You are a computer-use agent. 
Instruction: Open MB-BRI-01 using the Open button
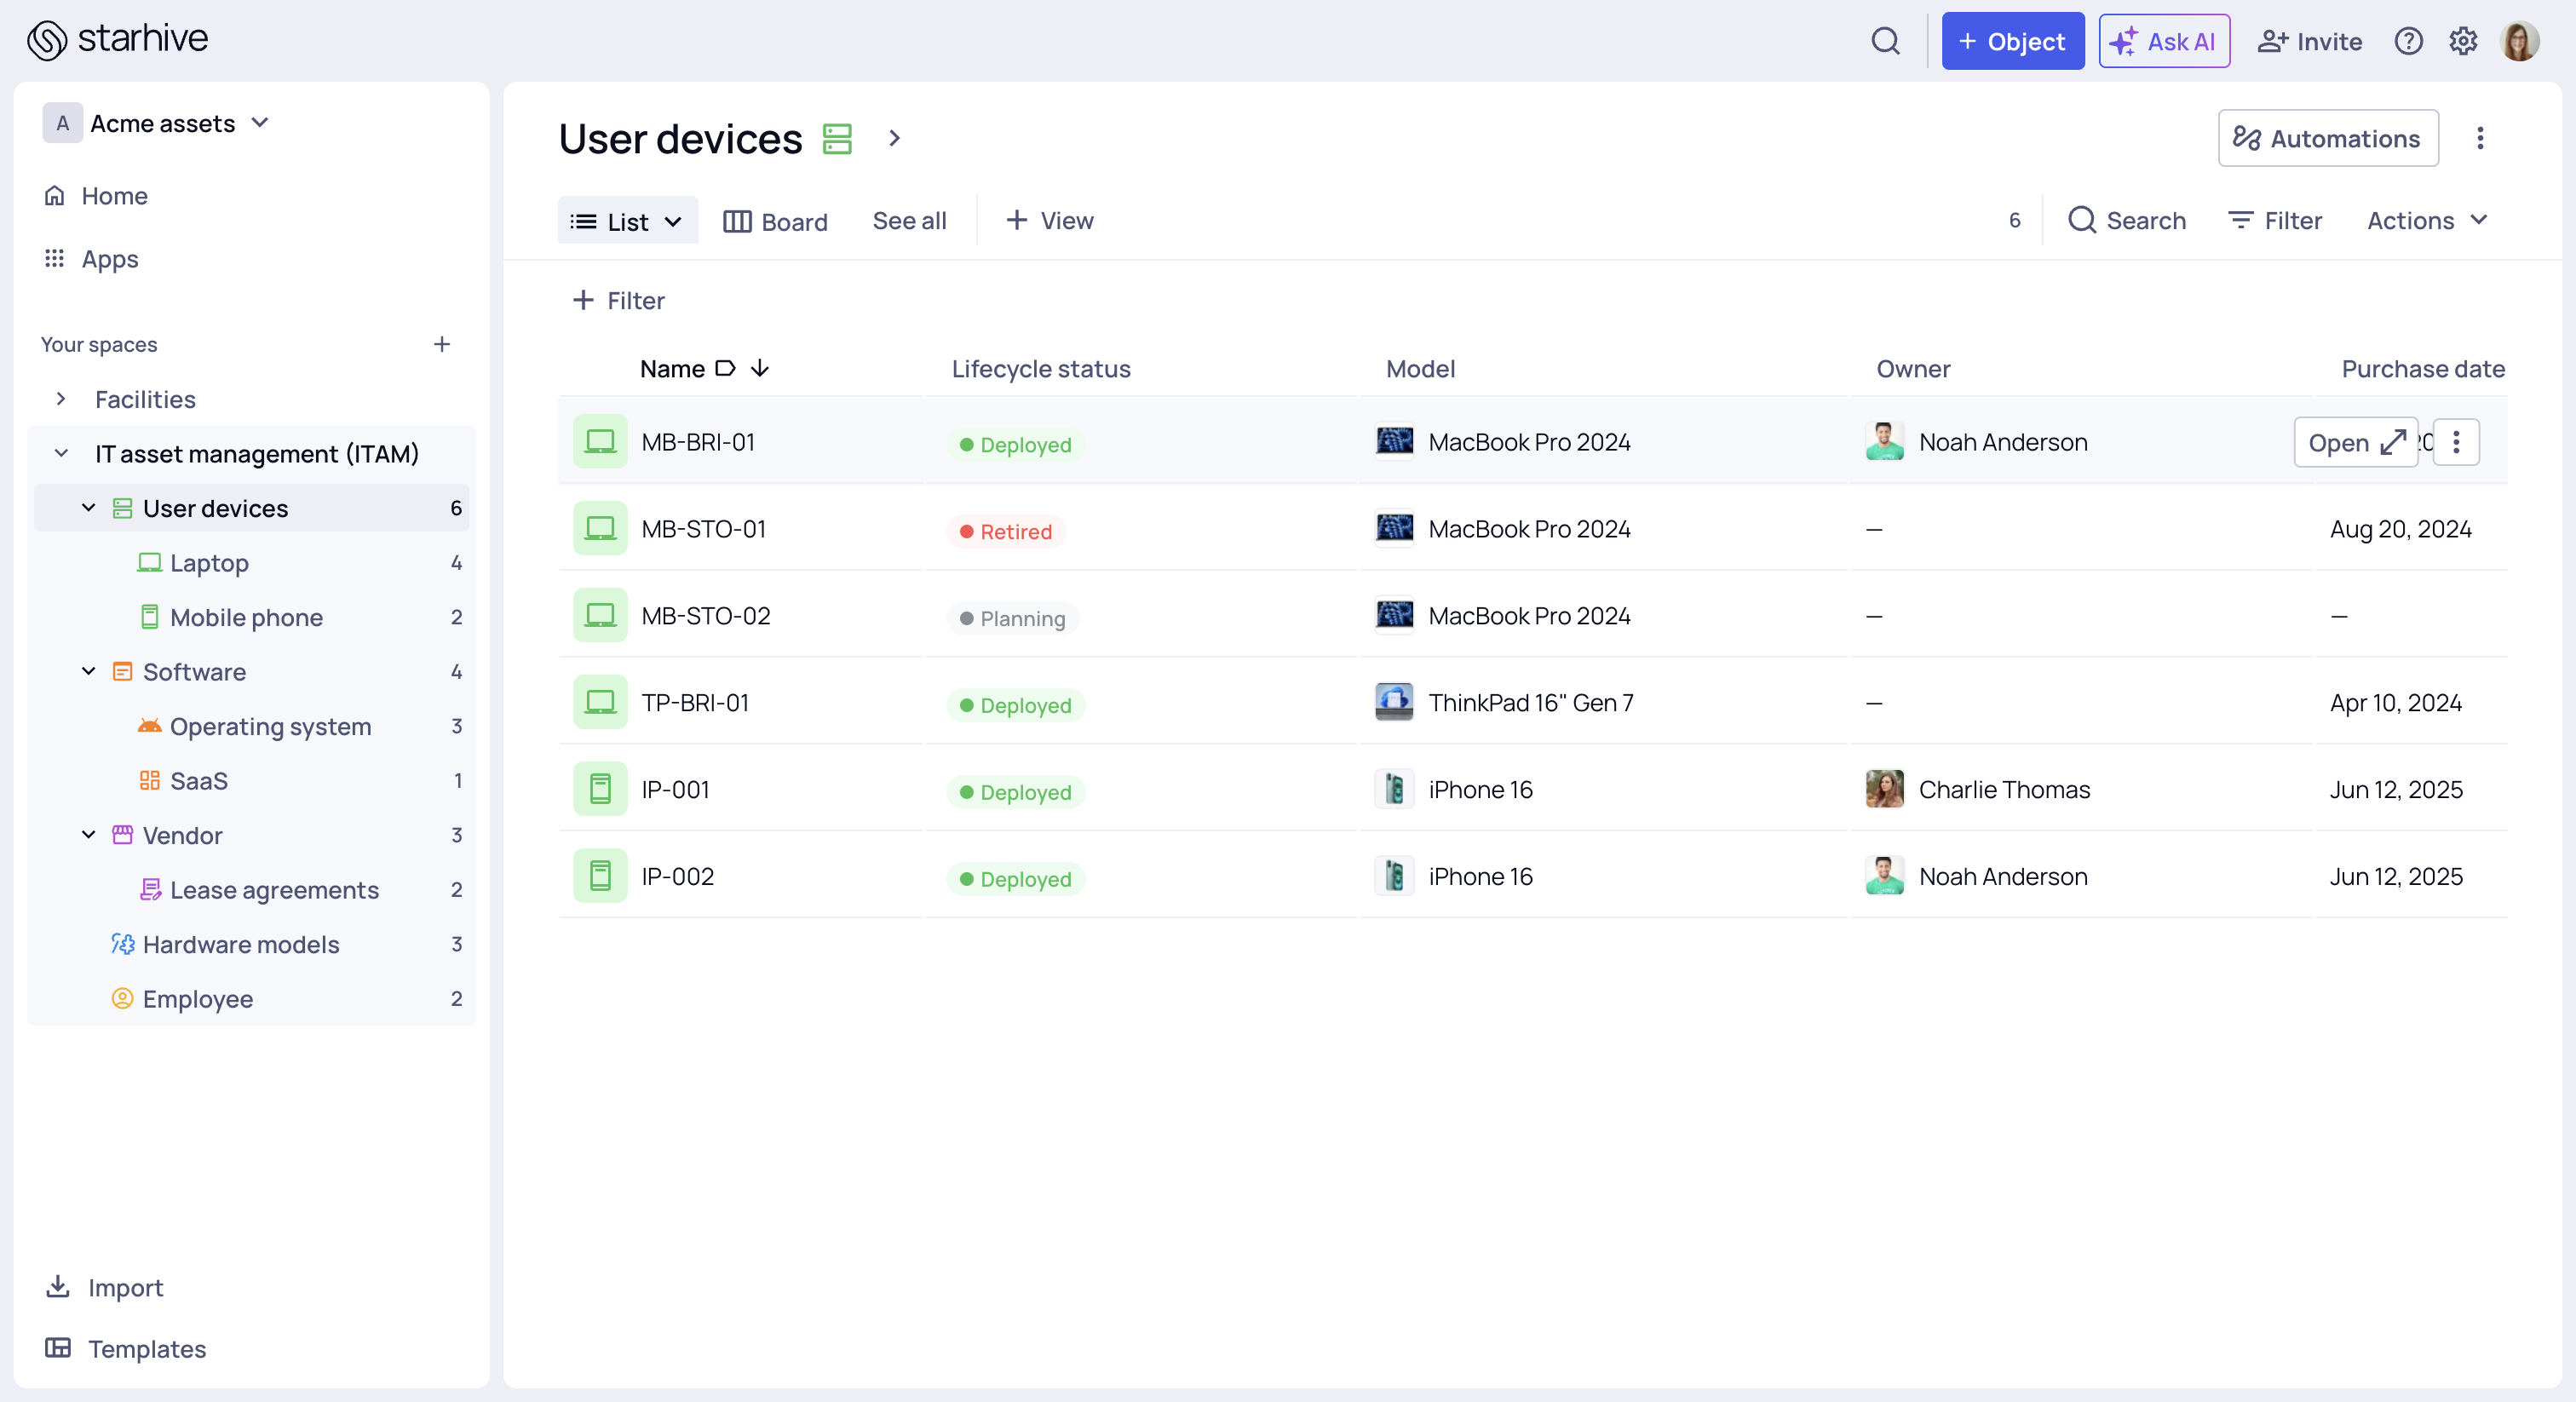click(x=2355, y=441)
